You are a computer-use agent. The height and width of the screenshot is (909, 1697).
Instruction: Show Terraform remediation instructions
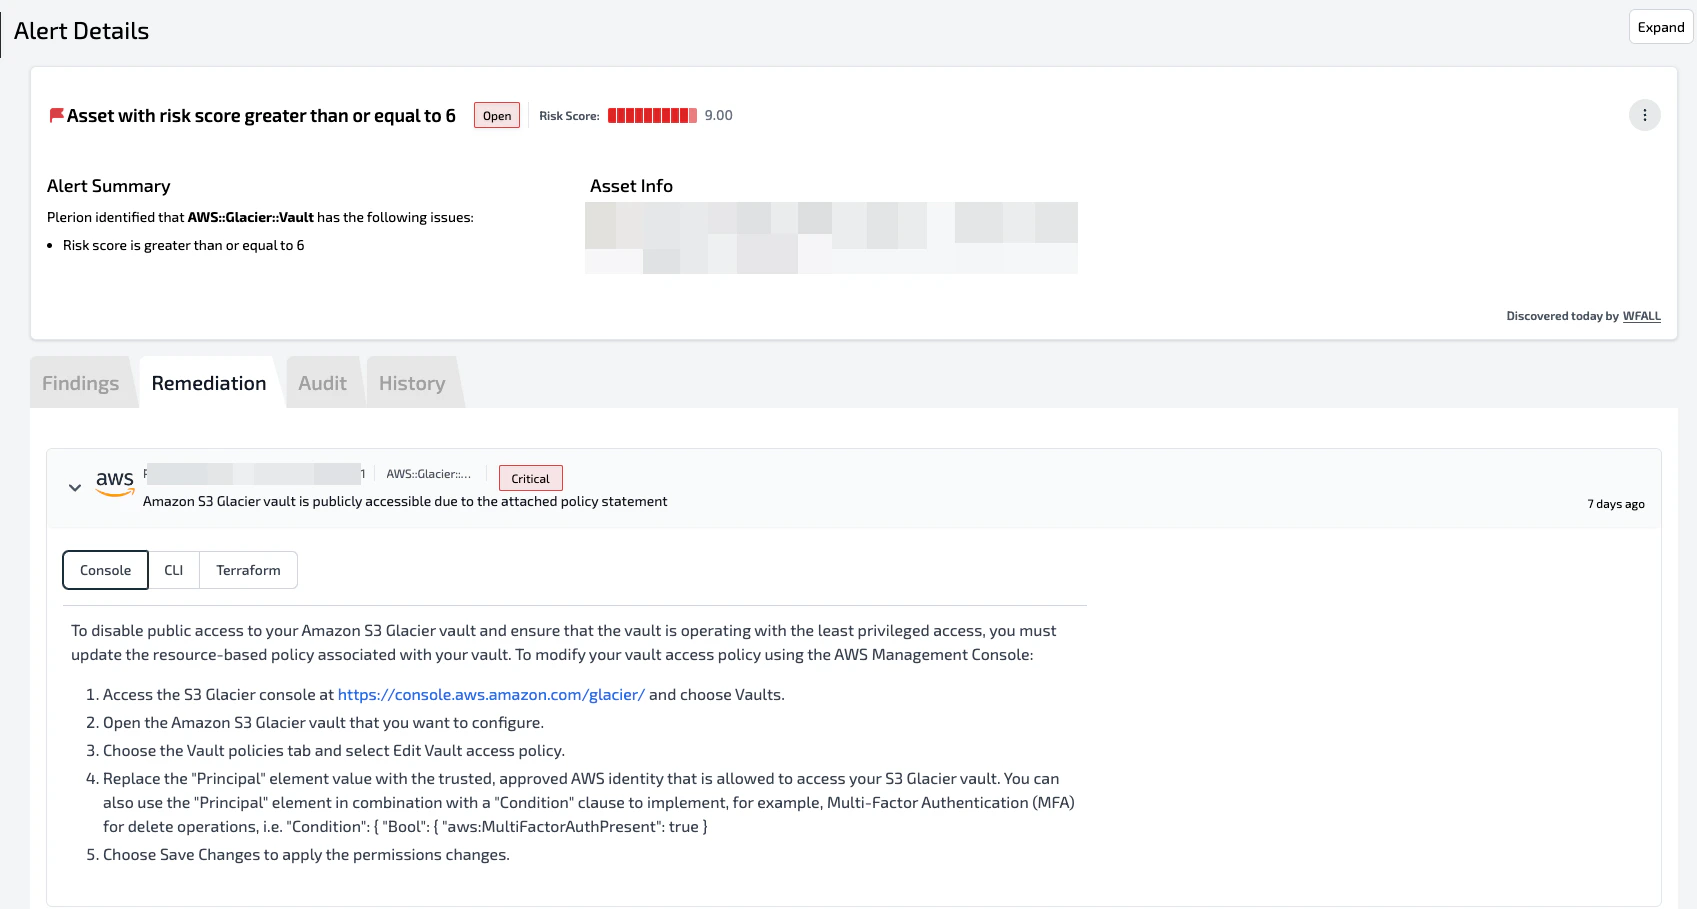click(x=248, y=570)
